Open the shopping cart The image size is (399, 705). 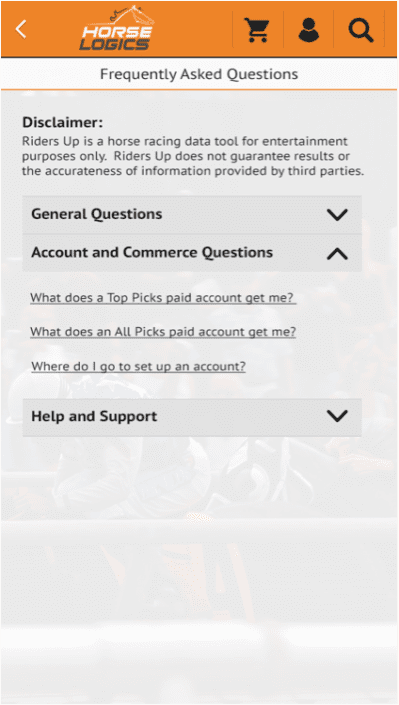(257, 30)
